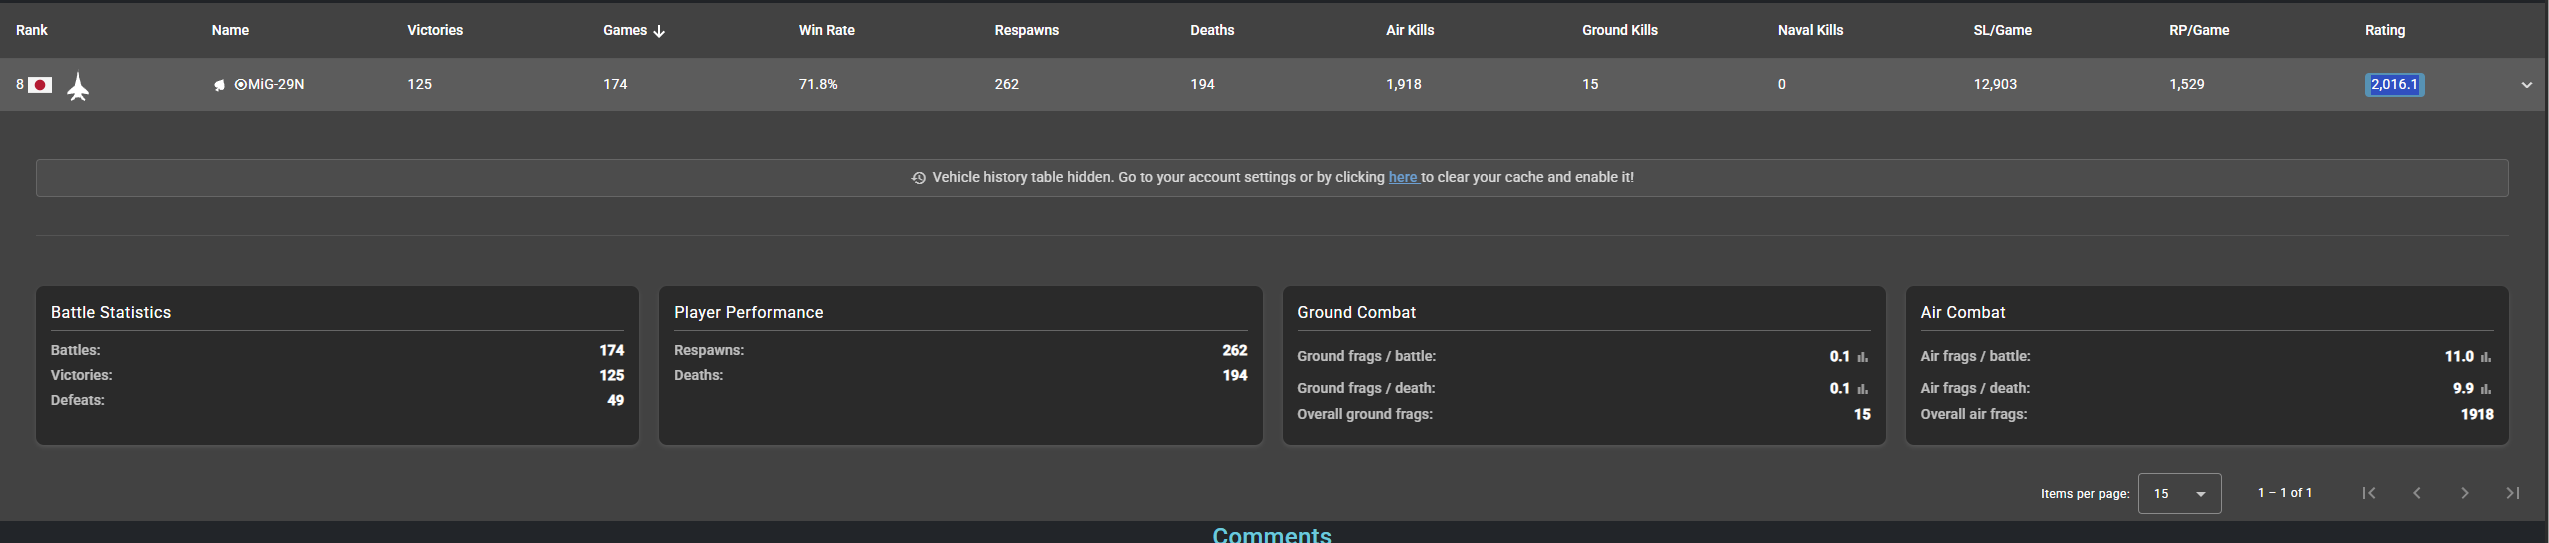Click the jet aircraft vehicle-type icon
2549x543 pixels.
point(78,86)
